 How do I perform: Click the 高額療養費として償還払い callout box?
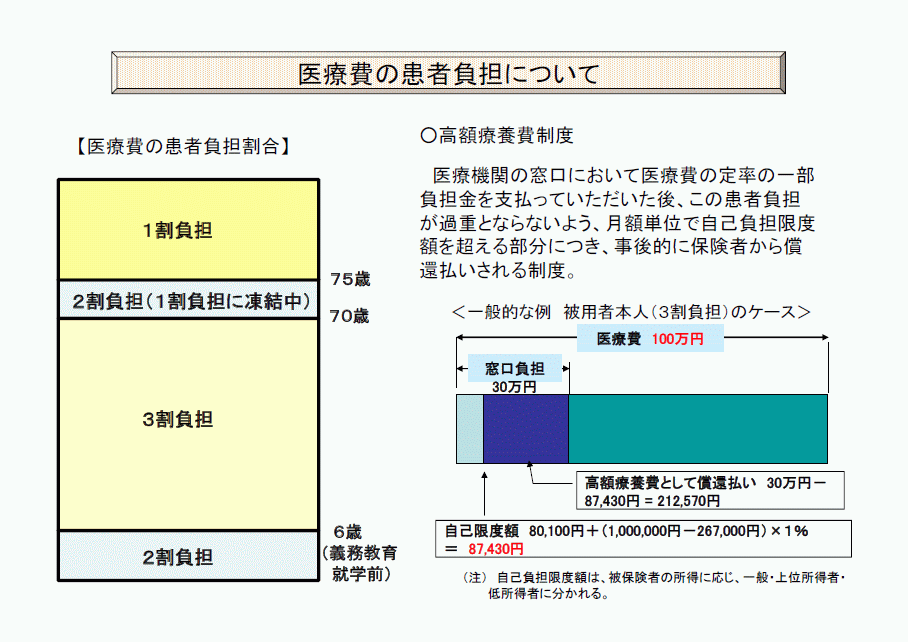point(710,490)
